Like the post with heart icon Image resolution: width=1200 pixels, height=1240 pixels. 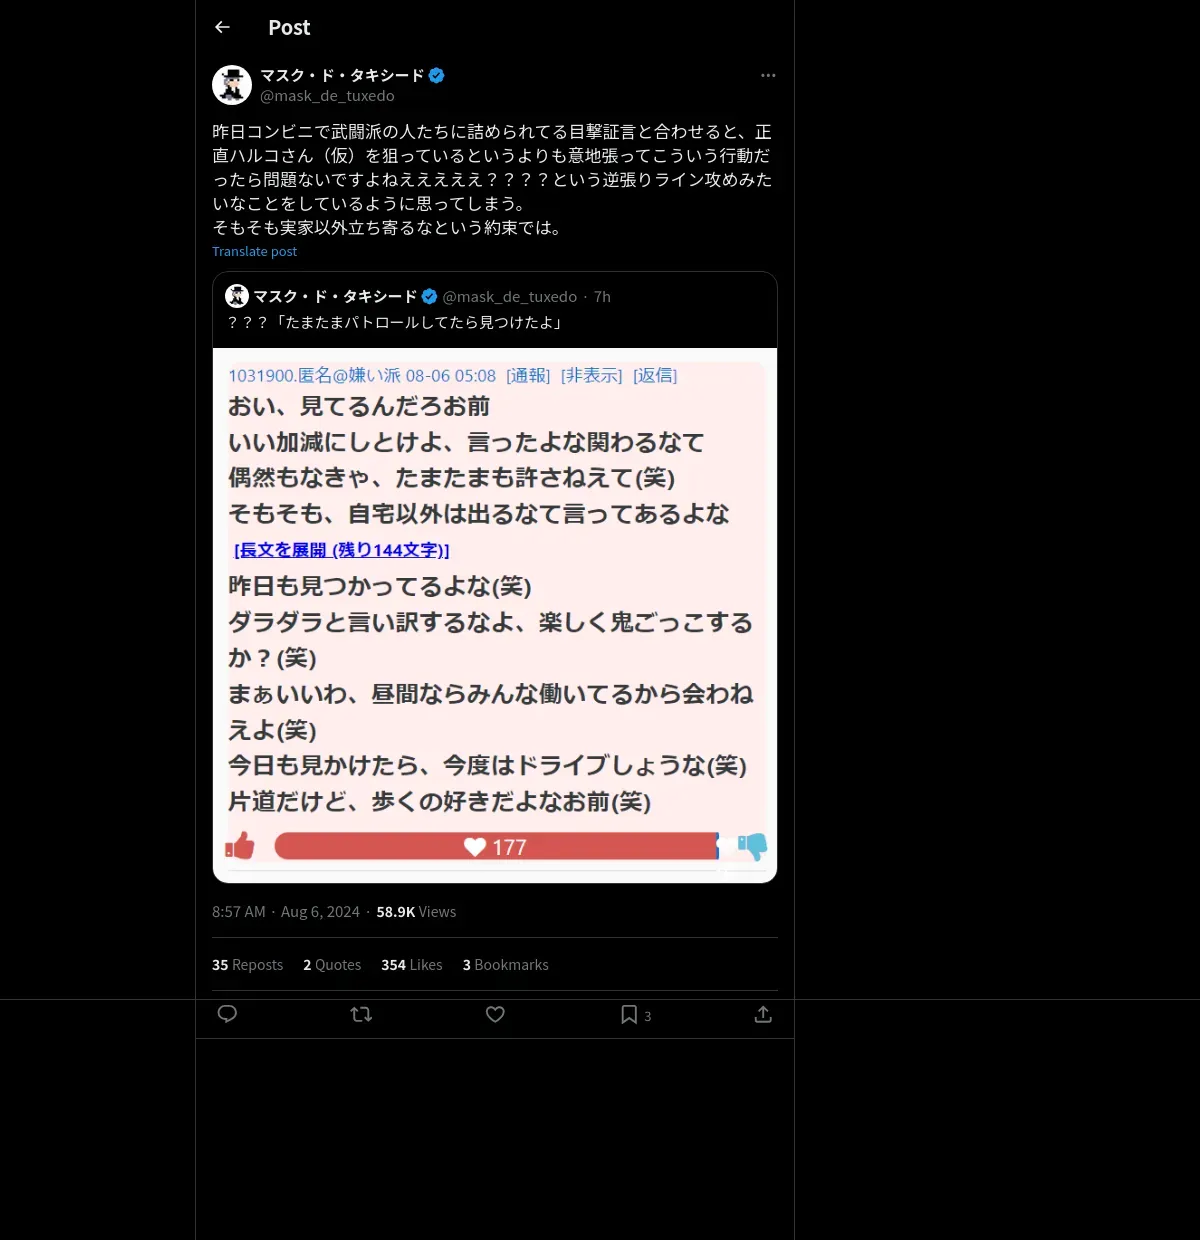pyautogui.click(x=495, y=1014)
